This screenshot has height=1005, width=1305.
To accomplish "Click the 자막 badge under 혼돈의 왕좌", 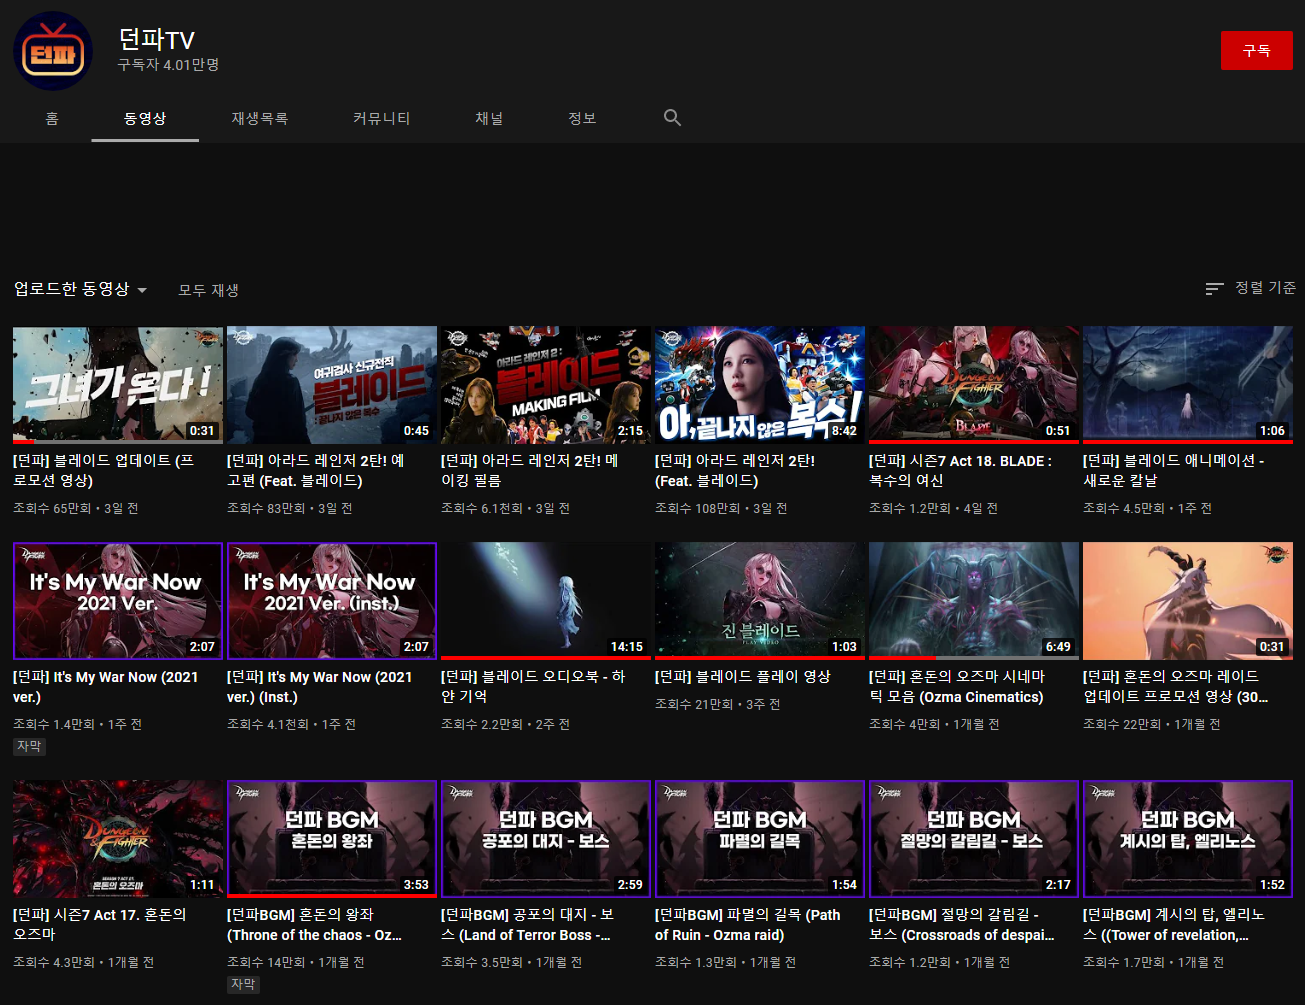I will (243, 984).
